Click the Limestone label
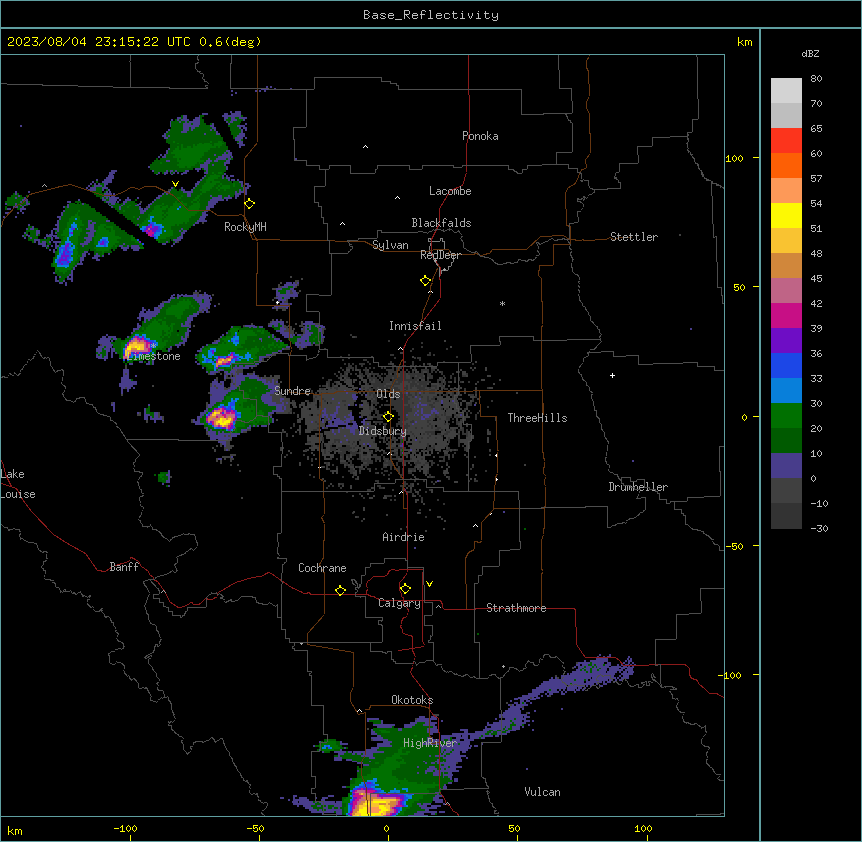862x842 pixels. pyautogui.click(x=153, y=356)
